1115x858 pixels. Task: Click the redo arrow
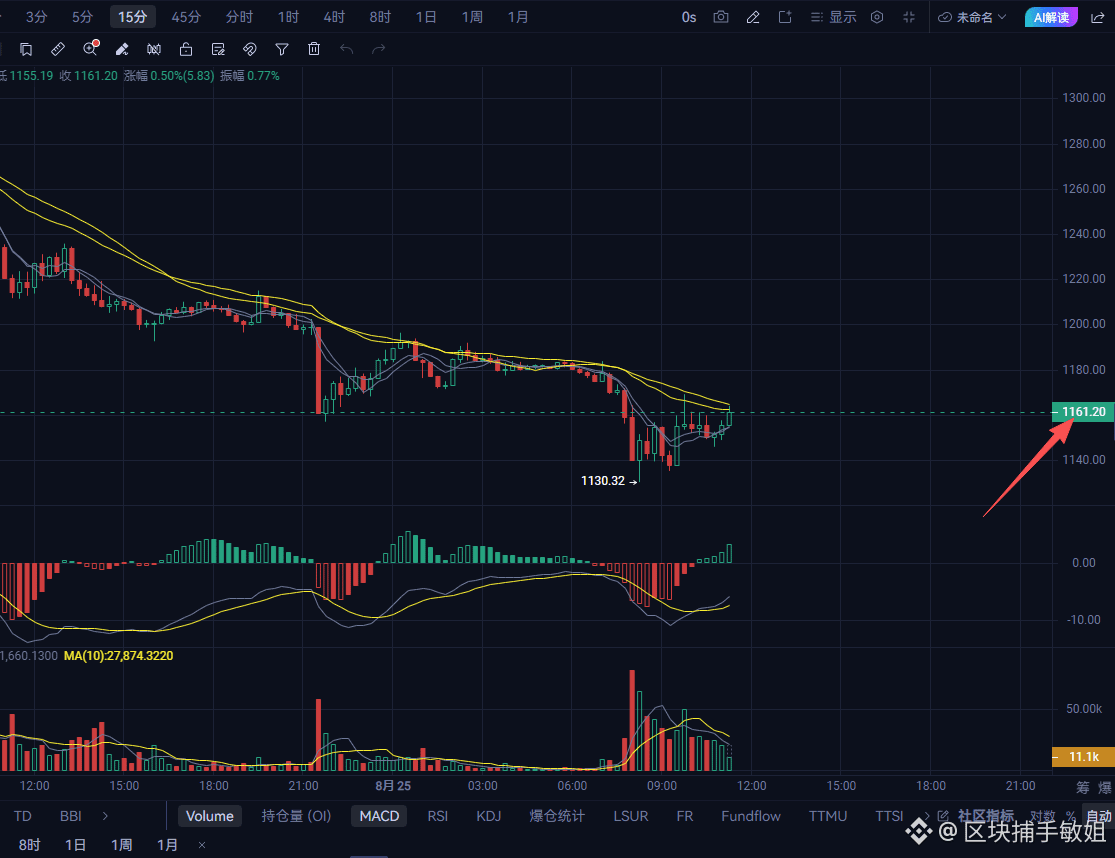click(x=378, y=49)
